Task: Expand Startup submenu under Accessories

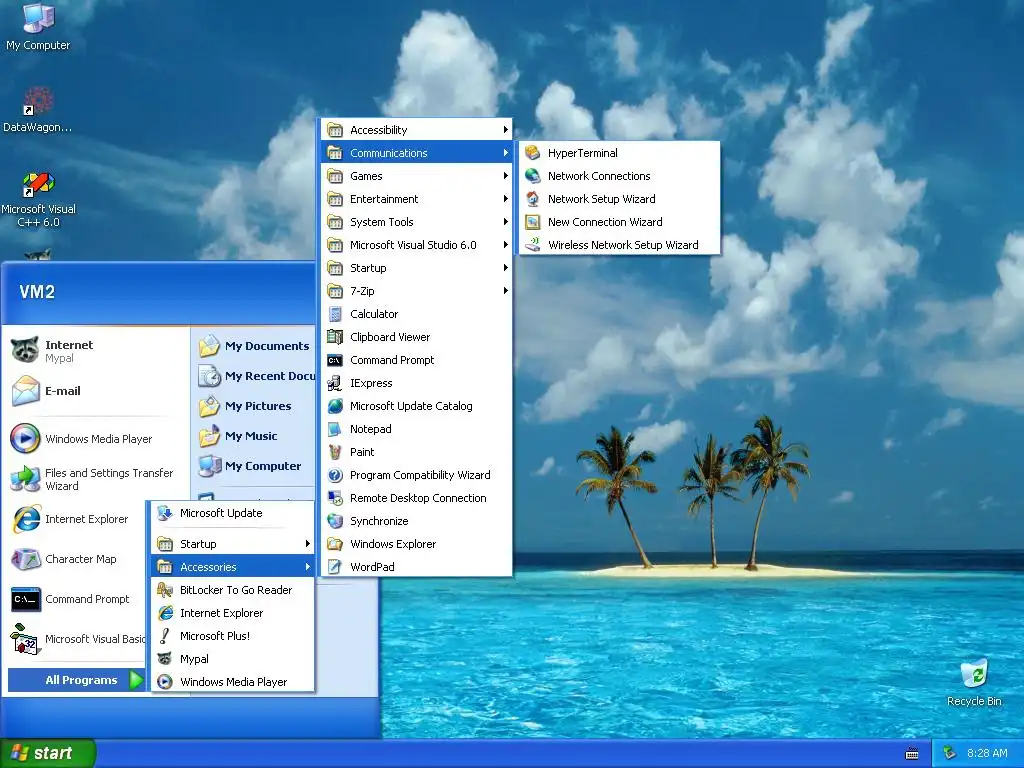Action: click(x=416, y=268)
